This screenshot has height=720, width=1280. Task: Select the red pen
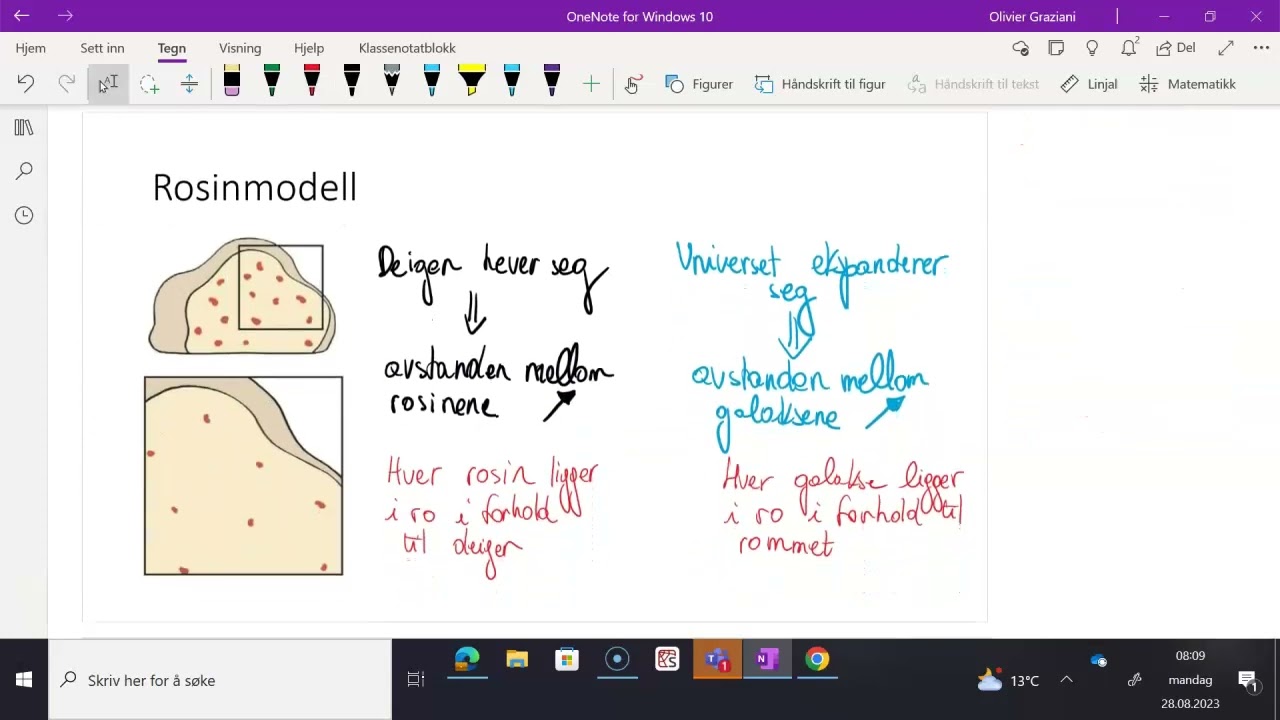click(x=312, y=81)
